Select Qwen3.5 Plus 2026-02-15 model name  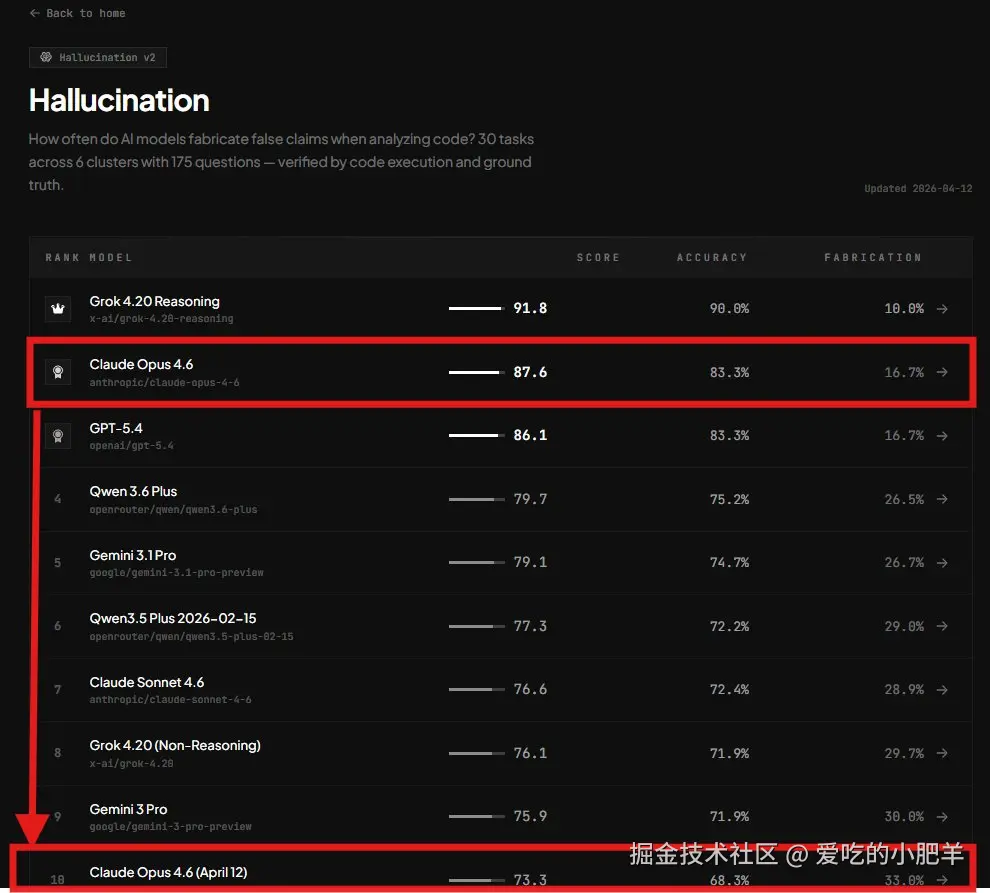(x=173, y=618)
